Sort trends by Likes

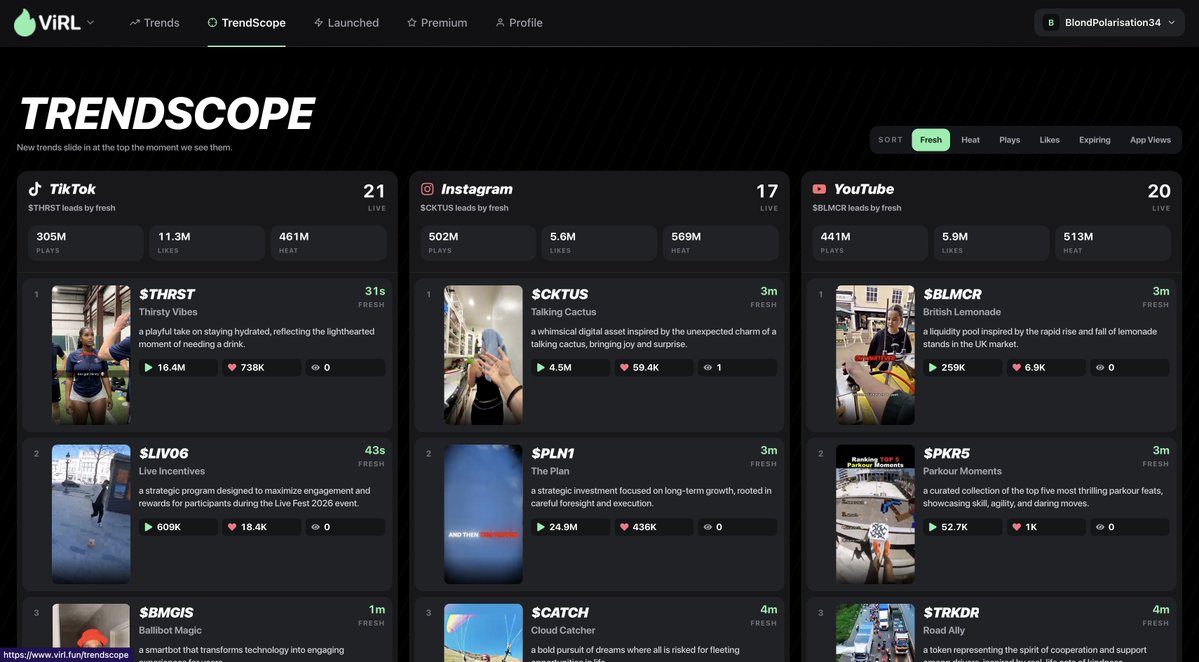[x=1049, y=140]
